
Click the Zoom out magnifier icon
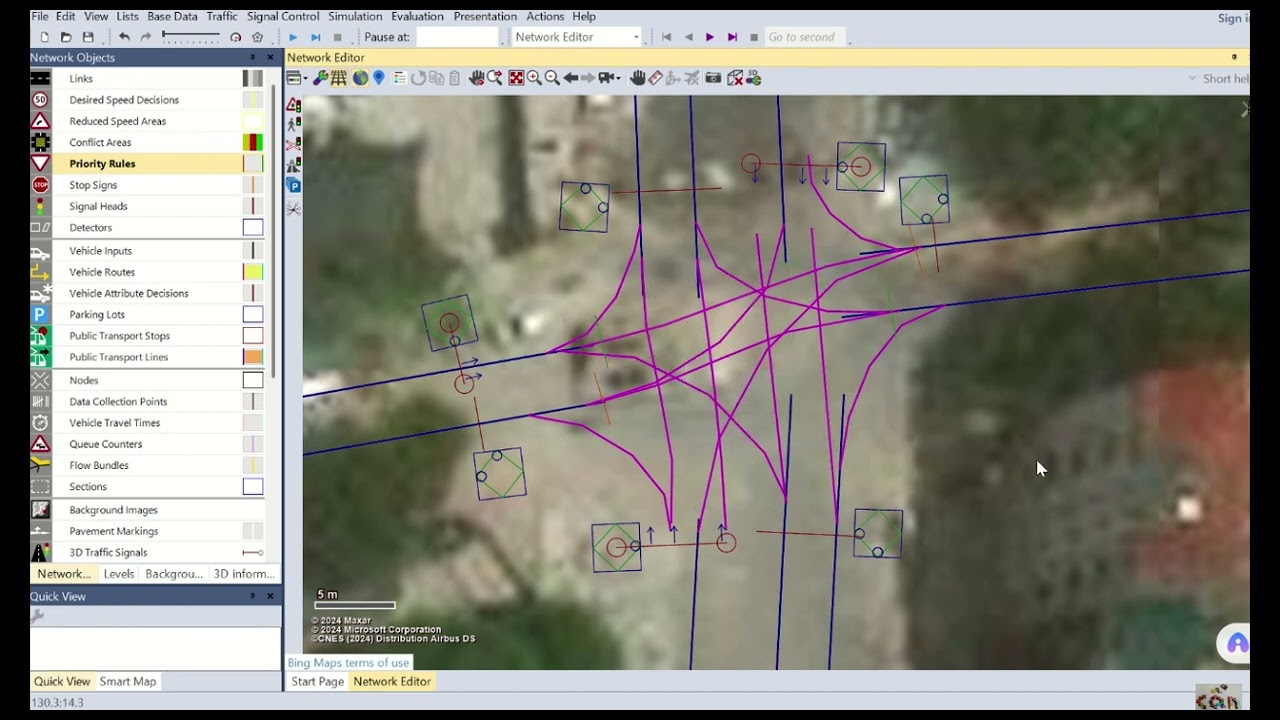[552, 78]
